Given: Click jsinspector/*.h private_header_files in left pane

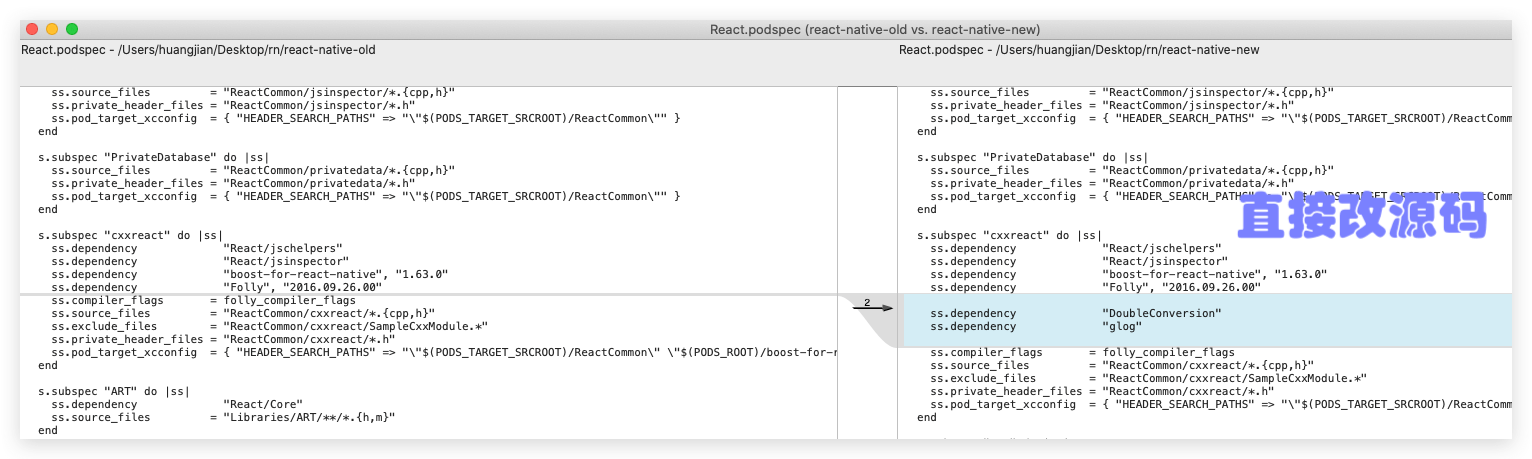Looking at the screenshot, I should pos(233,105).
